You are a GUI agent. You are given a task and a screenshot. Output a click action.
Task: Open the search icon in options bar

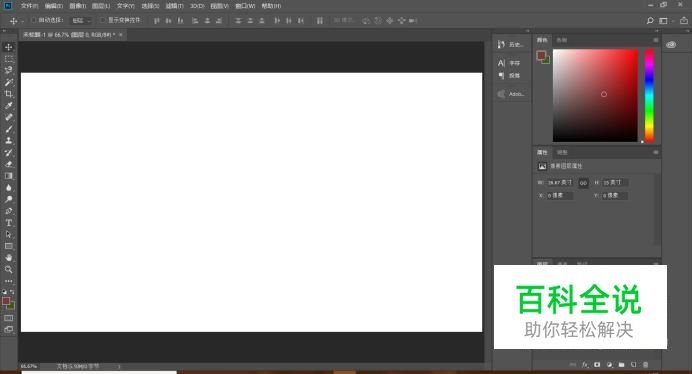tap(650, 21)
